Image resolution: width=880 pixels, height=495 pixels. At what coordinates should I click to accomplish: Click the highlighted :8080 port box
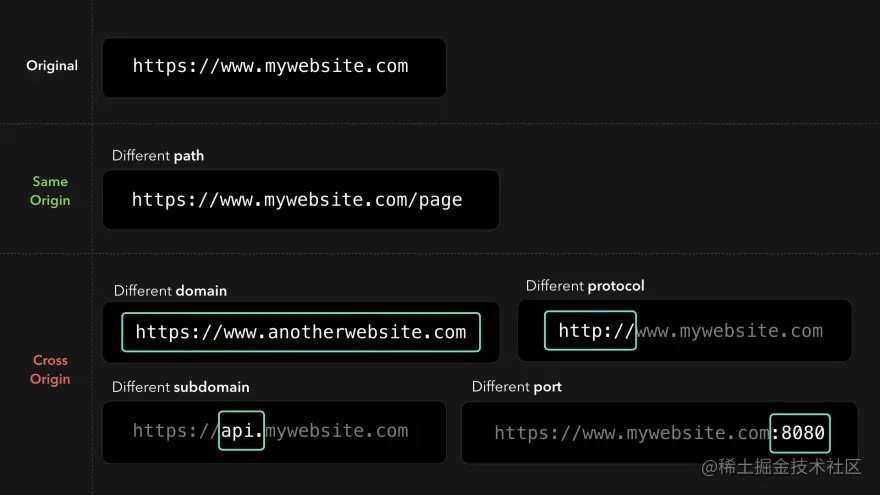tap(800, 433)
